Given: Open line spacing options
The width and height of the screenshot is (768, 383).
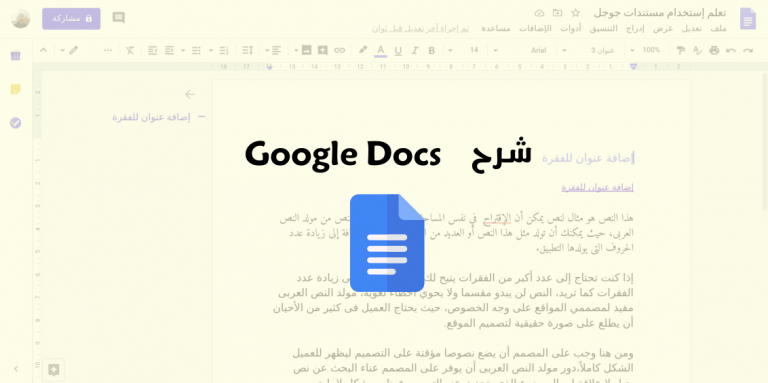Looking at the screenshot, I should point(247,50).
